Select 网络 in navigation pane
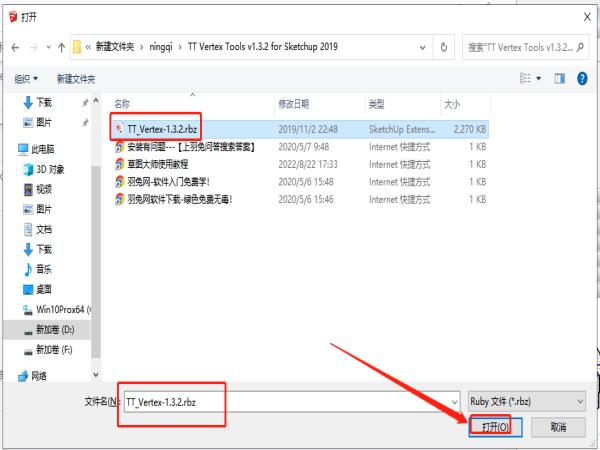The height and width of the screenshot is (450, 600). [33, 376]
